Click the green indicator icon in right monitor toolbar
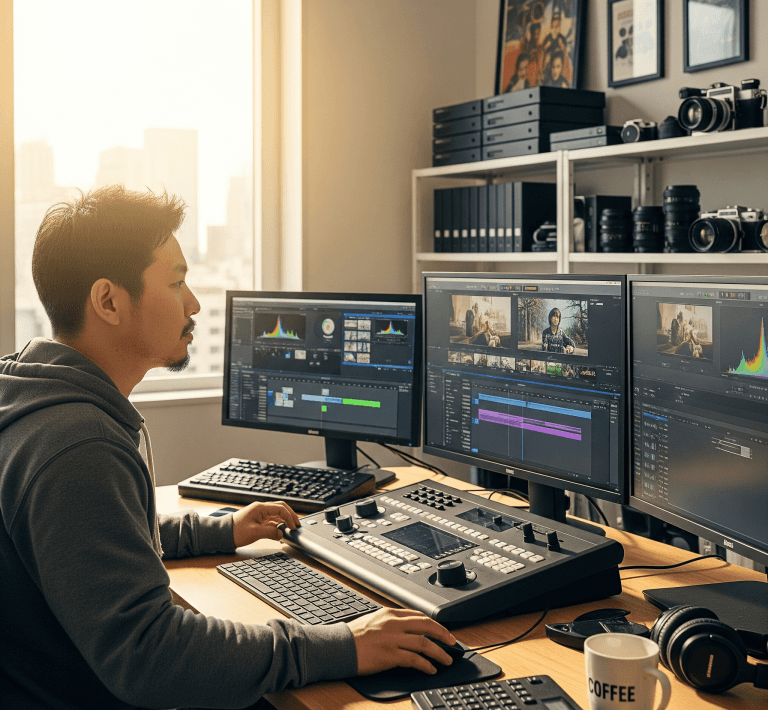Screen dimensions: 768x710 coord(705,295)
